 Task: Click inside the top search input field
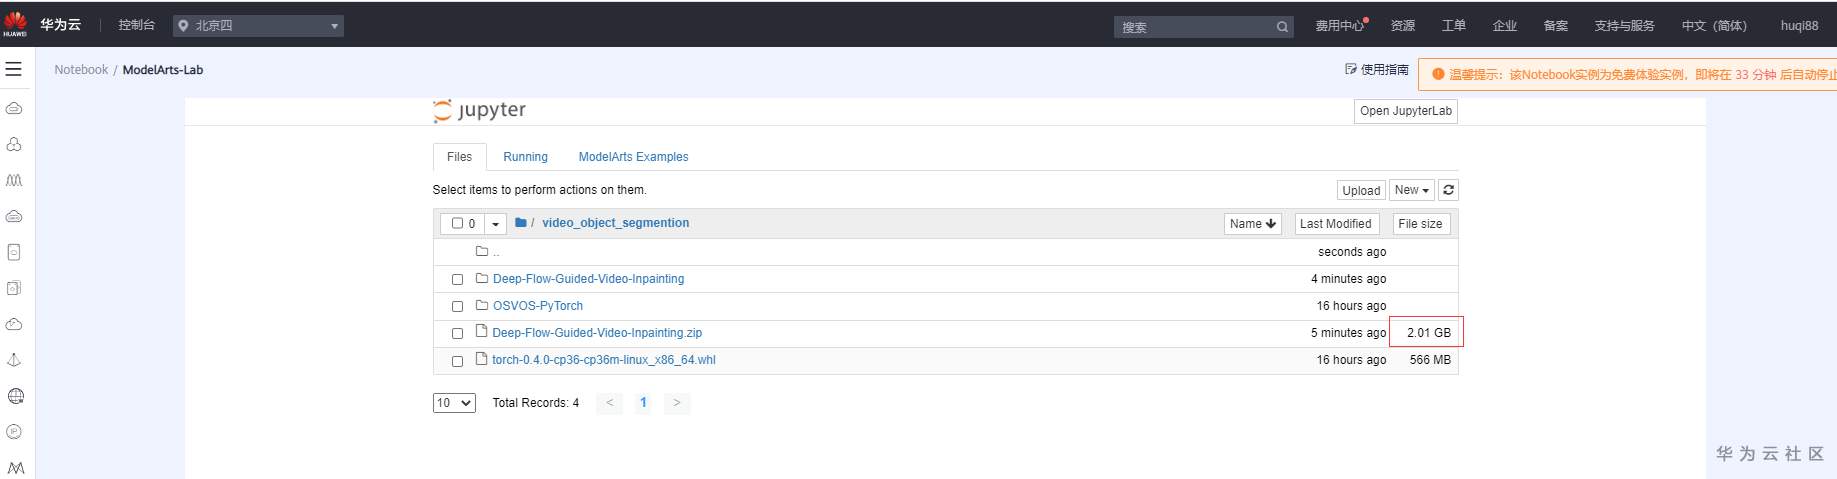pos(1195,27)
